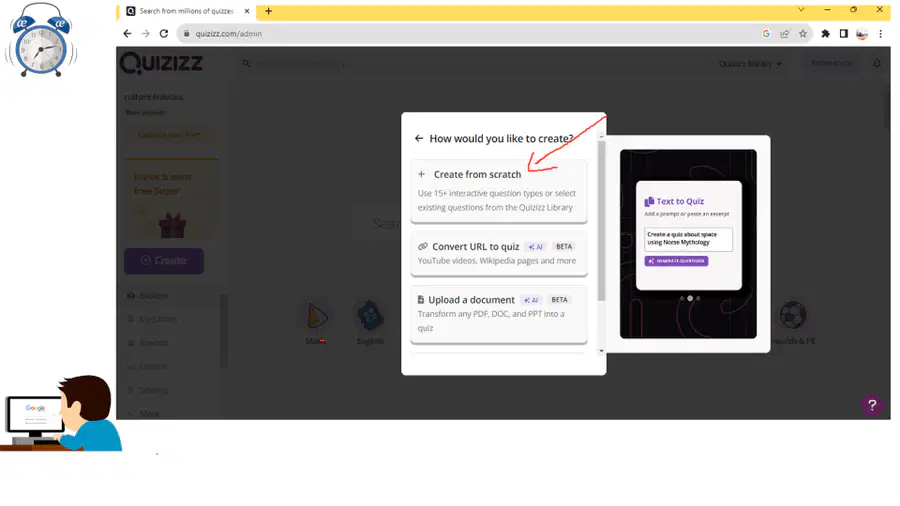Bookmark the page with the star icon

coord(803,34)
